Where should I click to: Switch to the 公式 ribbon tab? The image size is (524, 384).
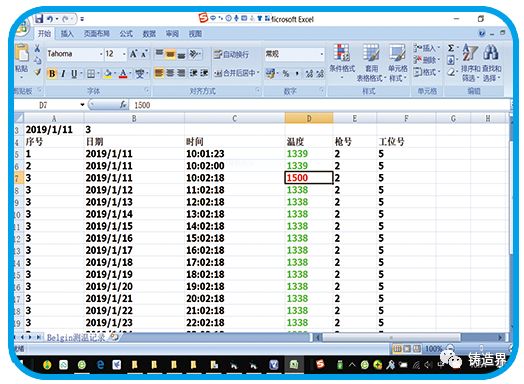tap(126, 33)
